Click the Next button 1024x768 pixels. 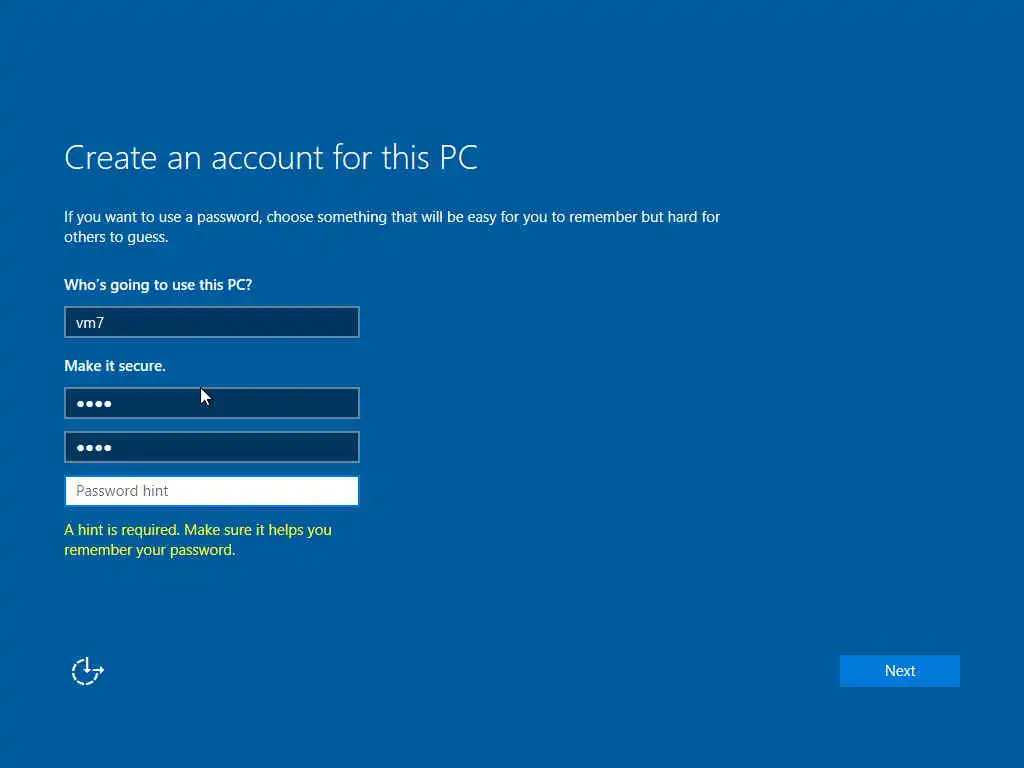coord(899,671)
